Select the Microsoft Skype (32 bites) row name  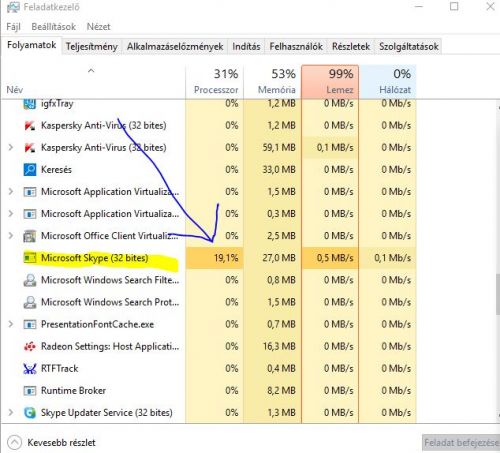(94, 258)
